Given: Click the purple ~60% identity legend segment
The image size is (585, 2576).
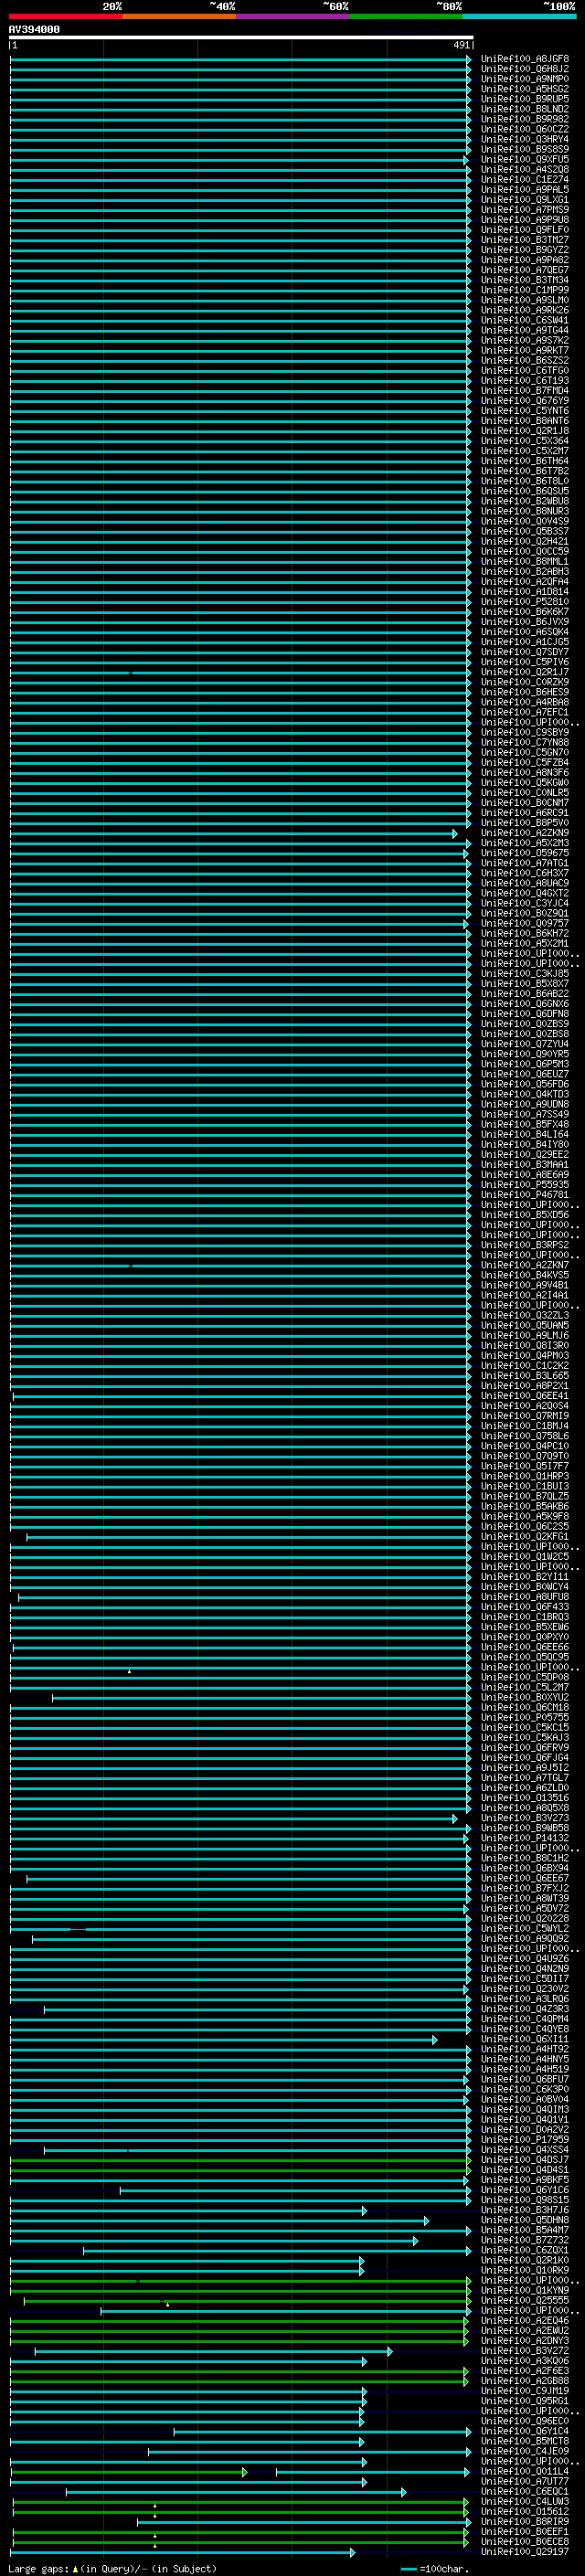Looking at the screenshot, I should tap(292, 16).
